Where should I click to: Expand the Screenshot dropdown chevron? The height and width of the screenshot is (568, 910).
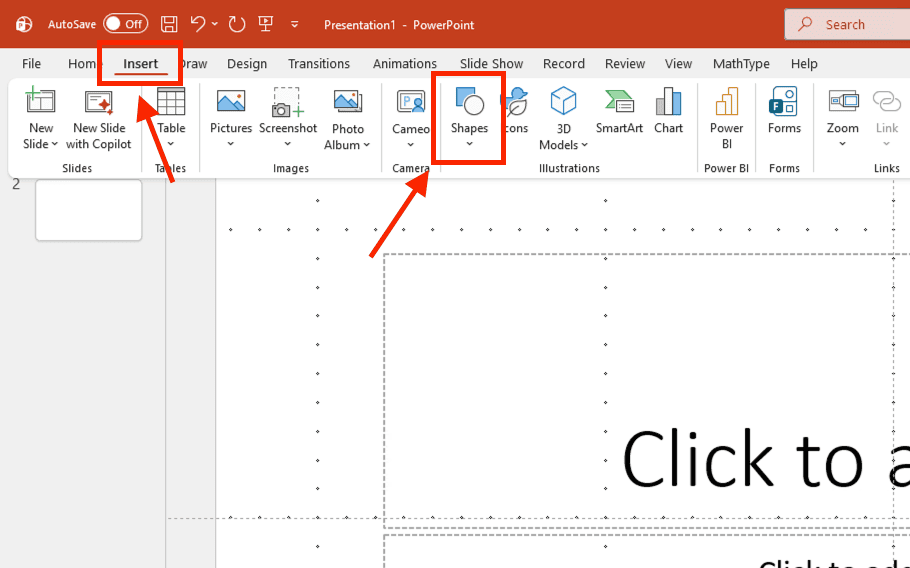[288, 144]
